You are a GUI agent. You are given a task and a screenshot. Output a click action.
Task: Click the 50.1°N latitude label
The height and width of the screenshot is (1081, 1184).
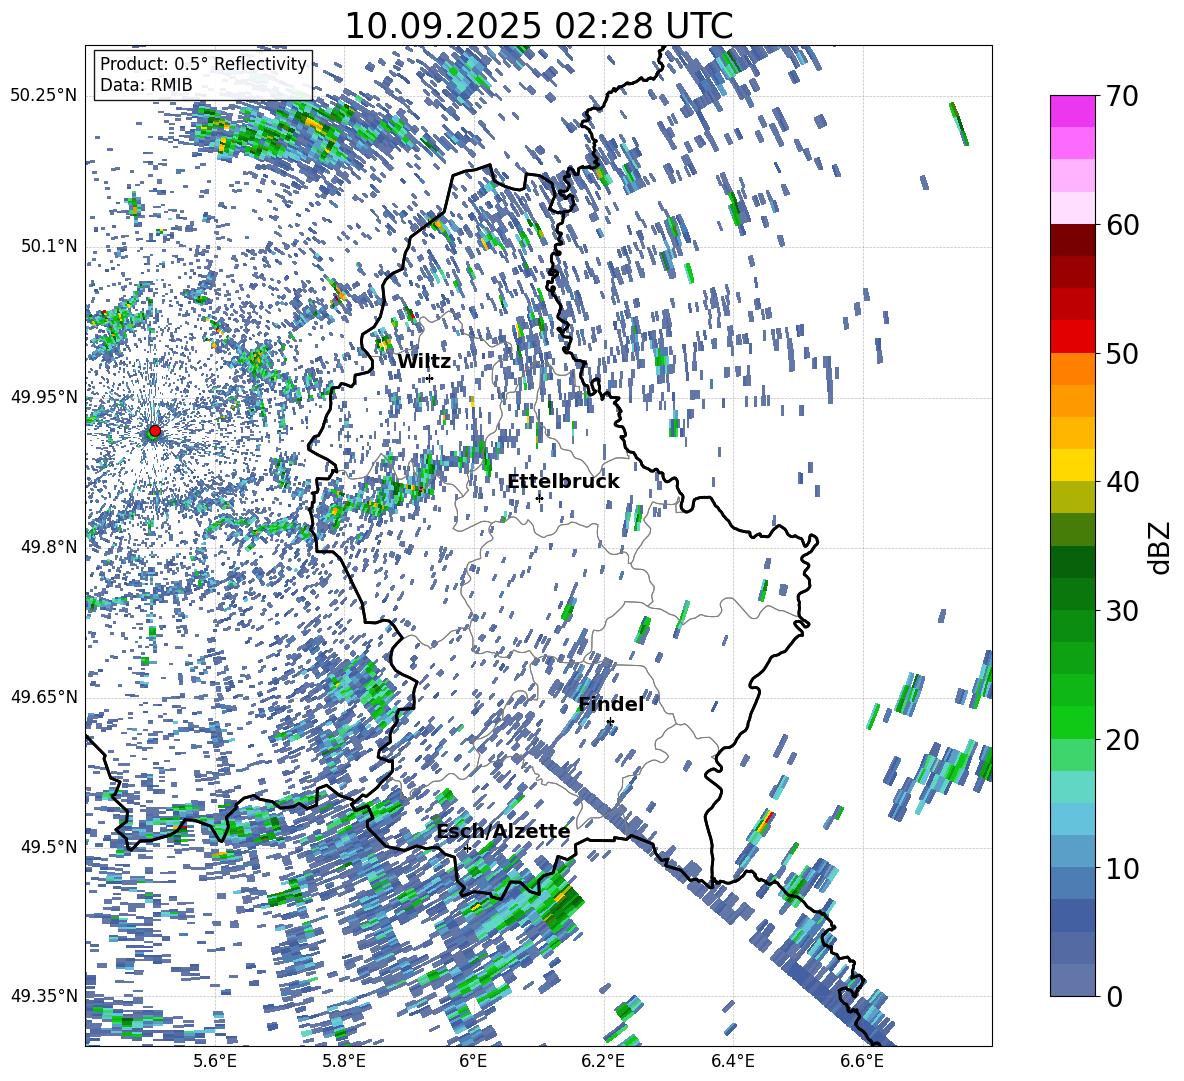tap(49, 246)
